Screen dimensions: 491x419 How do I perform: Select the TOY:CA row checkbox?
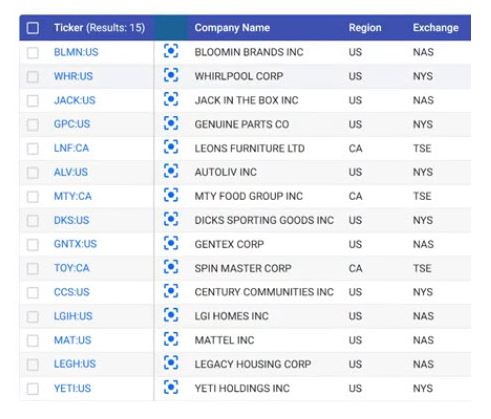[x=33, y=269]
